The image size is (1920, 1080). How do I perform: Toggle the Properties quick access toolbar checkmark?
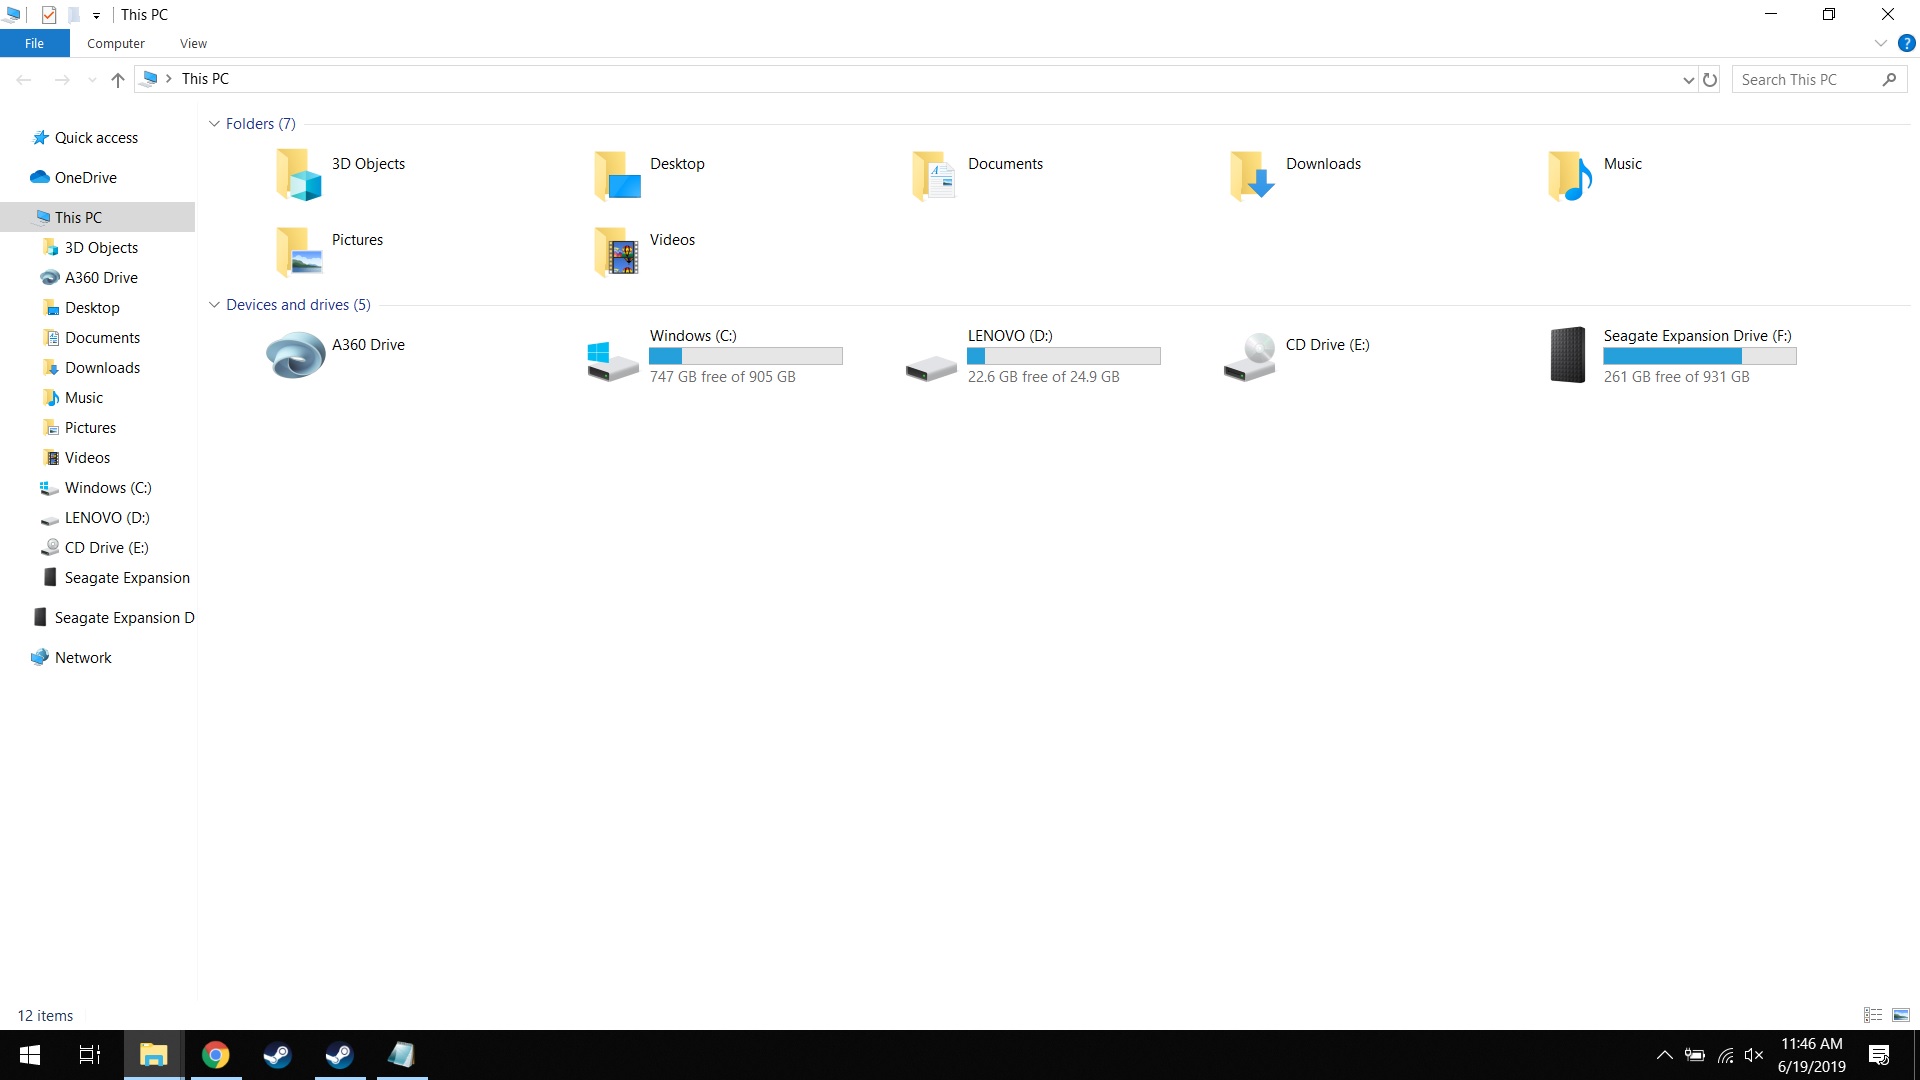[x=49, y=15]
